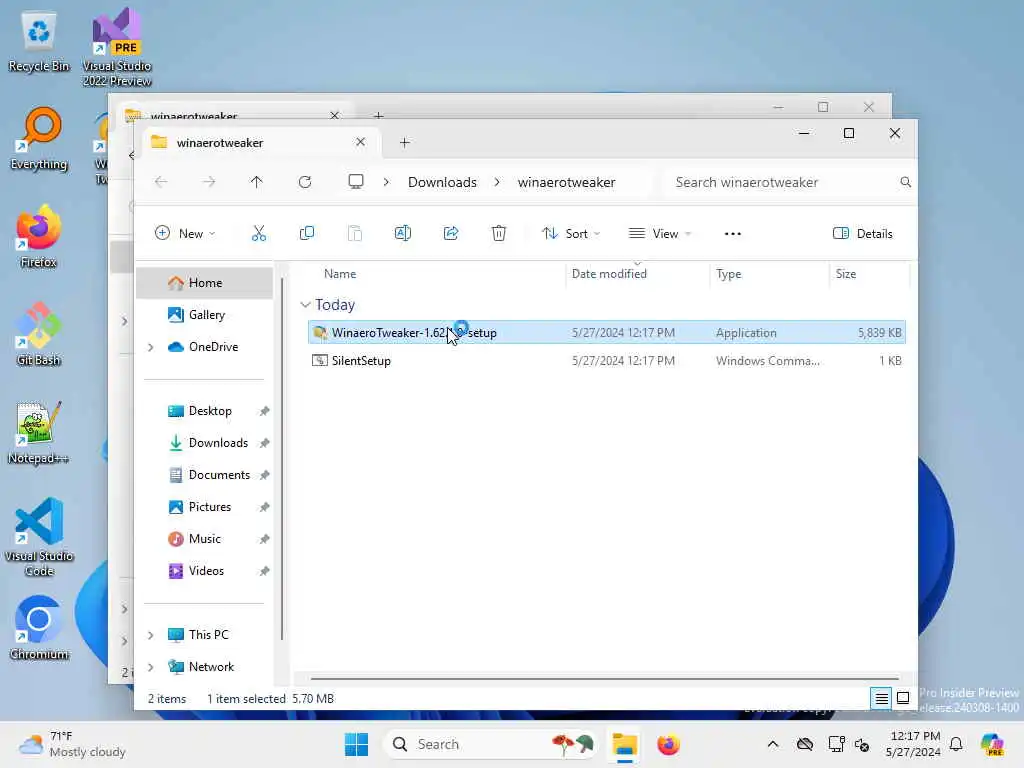Click the taskbar clock showing 12:17 PM
The height and width of the screenshot is (768, 1024).
click(x=914, y=744)
